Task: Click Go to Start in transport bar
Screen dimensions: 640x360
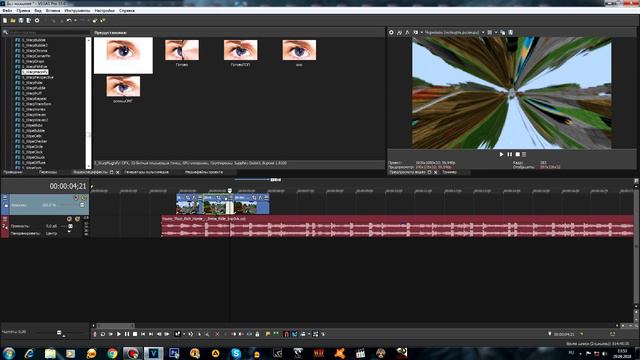Action: pos(143,334)
